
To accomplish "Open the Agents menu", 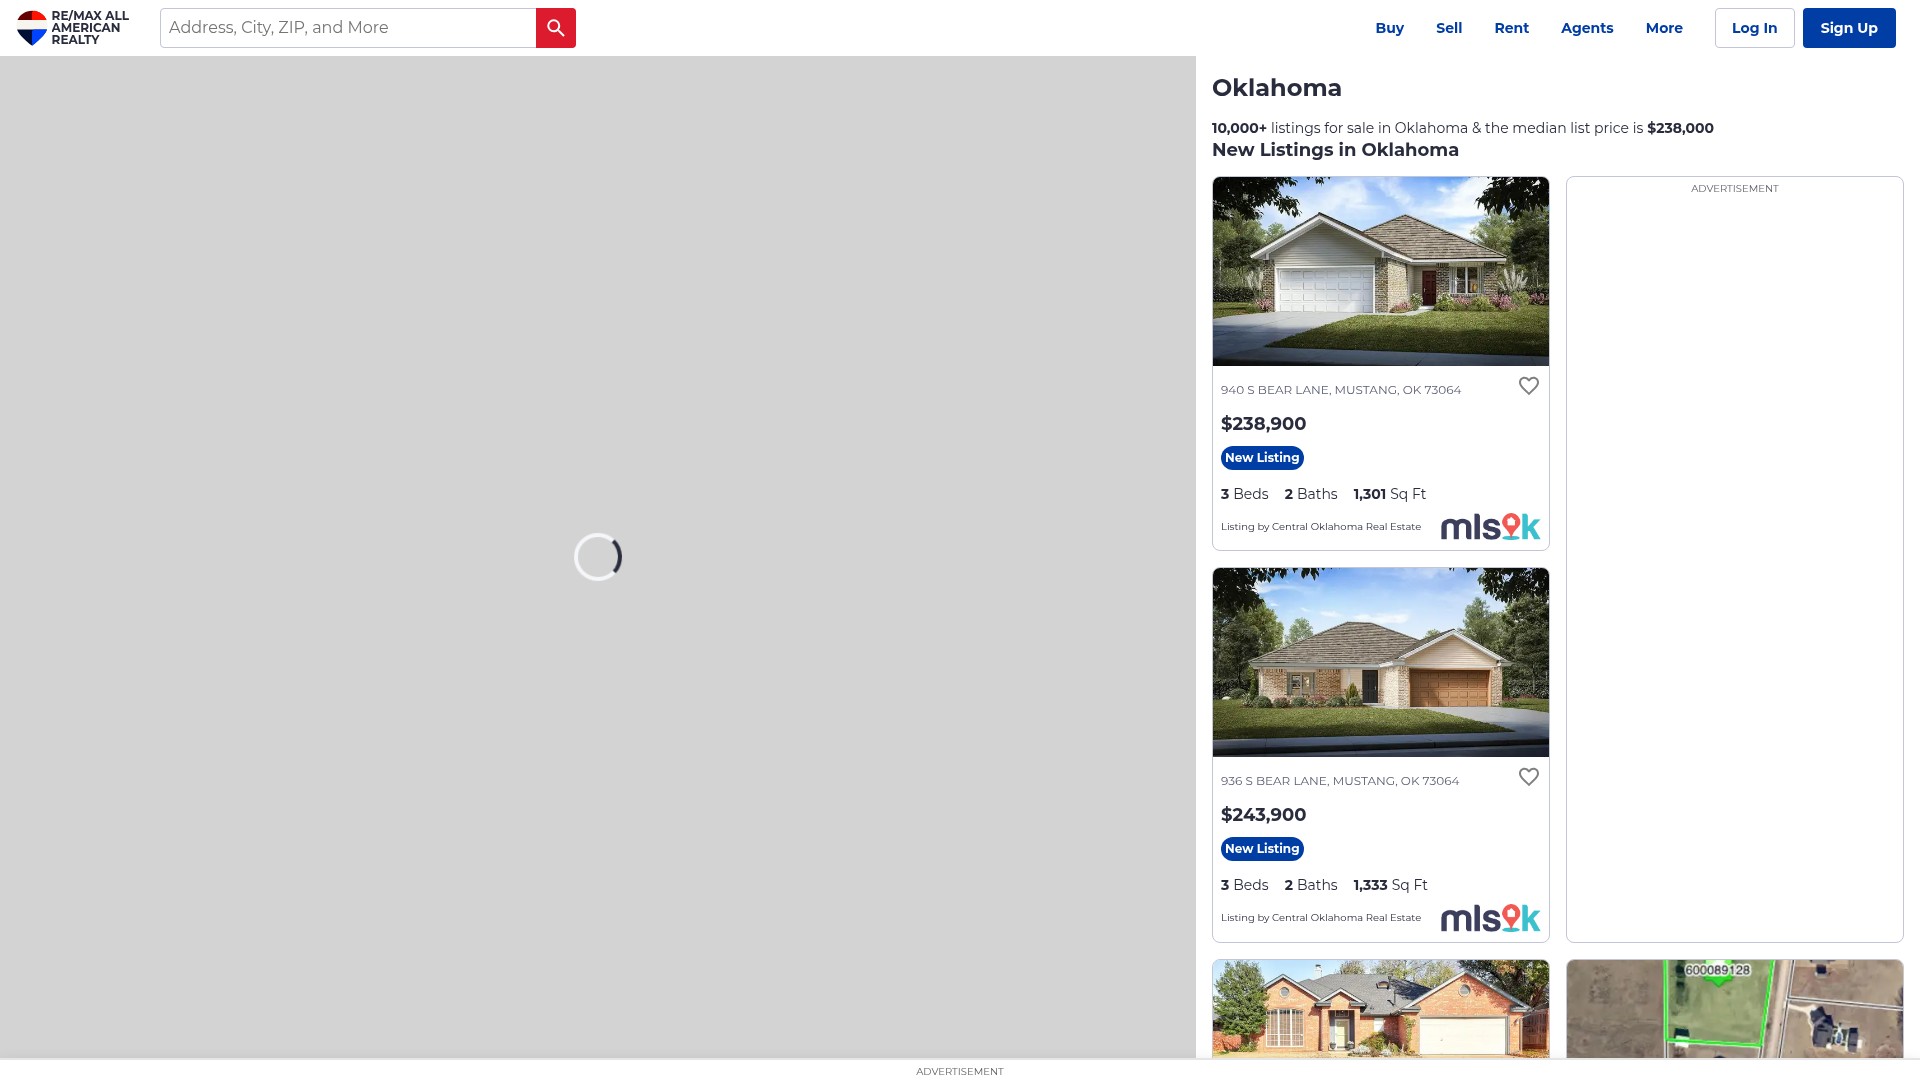I will point(1587,28).
